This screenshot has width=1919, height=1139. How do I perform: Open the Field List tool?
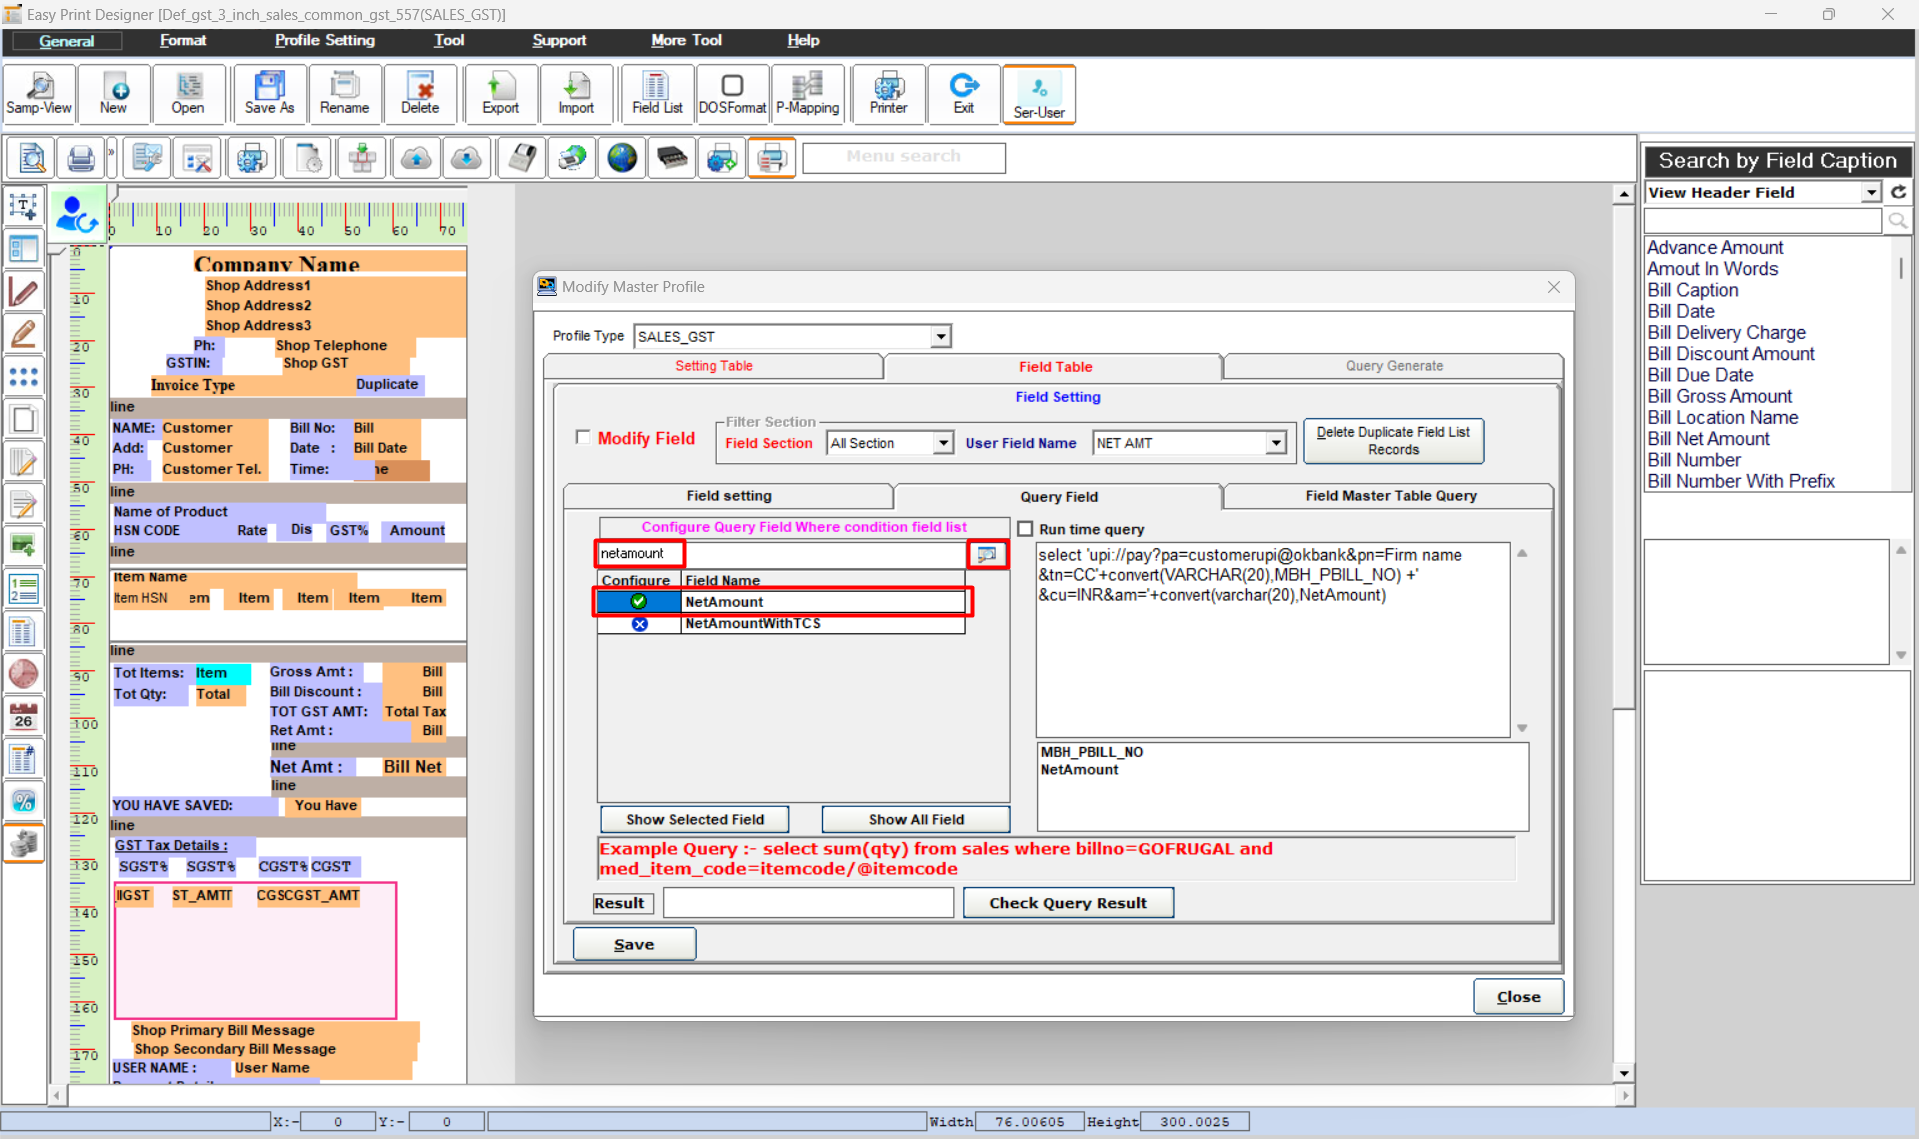pos(656,94)
